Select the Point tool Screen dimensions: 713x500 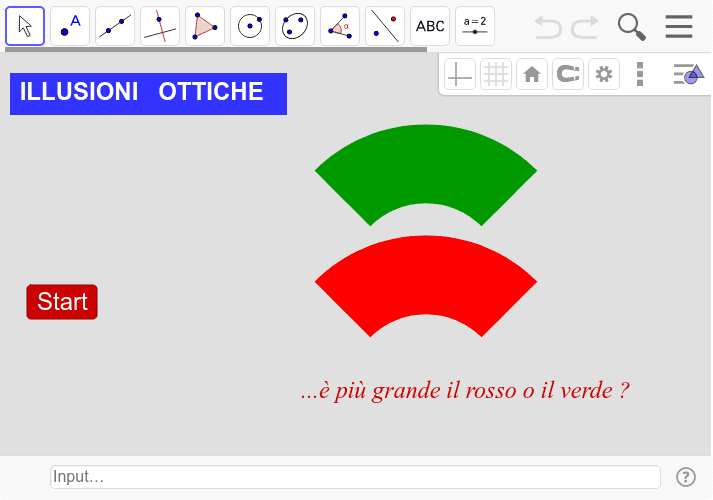click(x=70, y=26)
